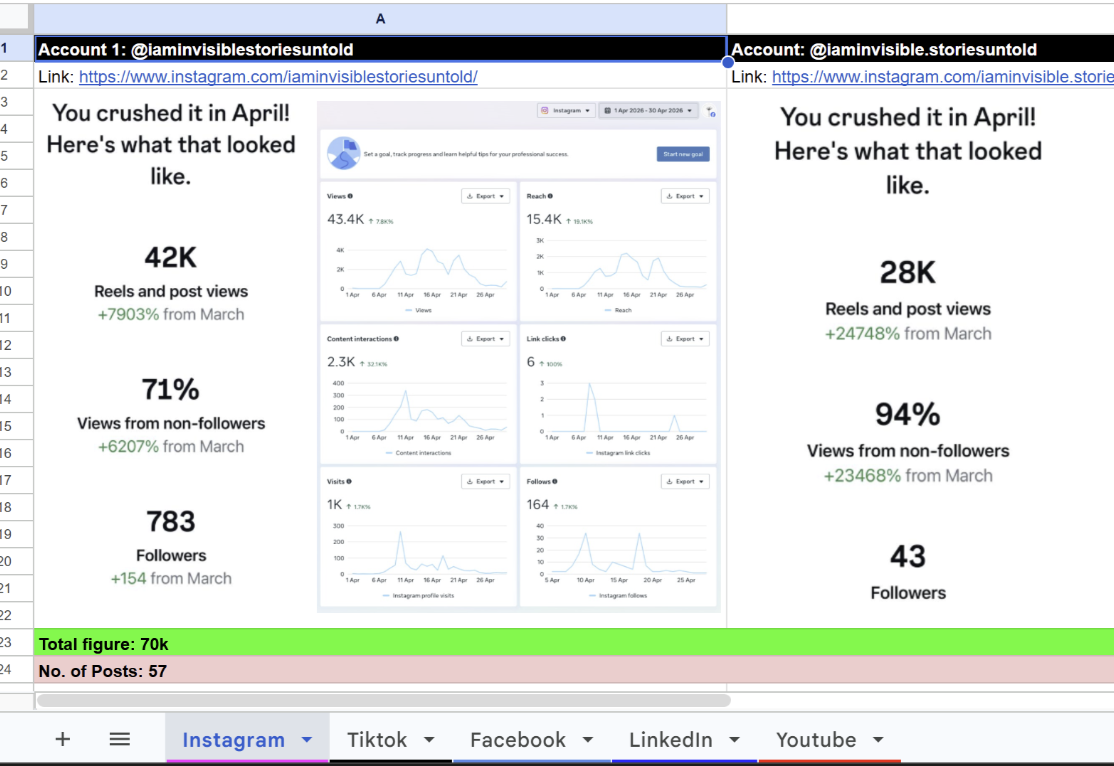
Task: Expand the Youtube tab dropdown arrow
Action: [x=878, y=740]
